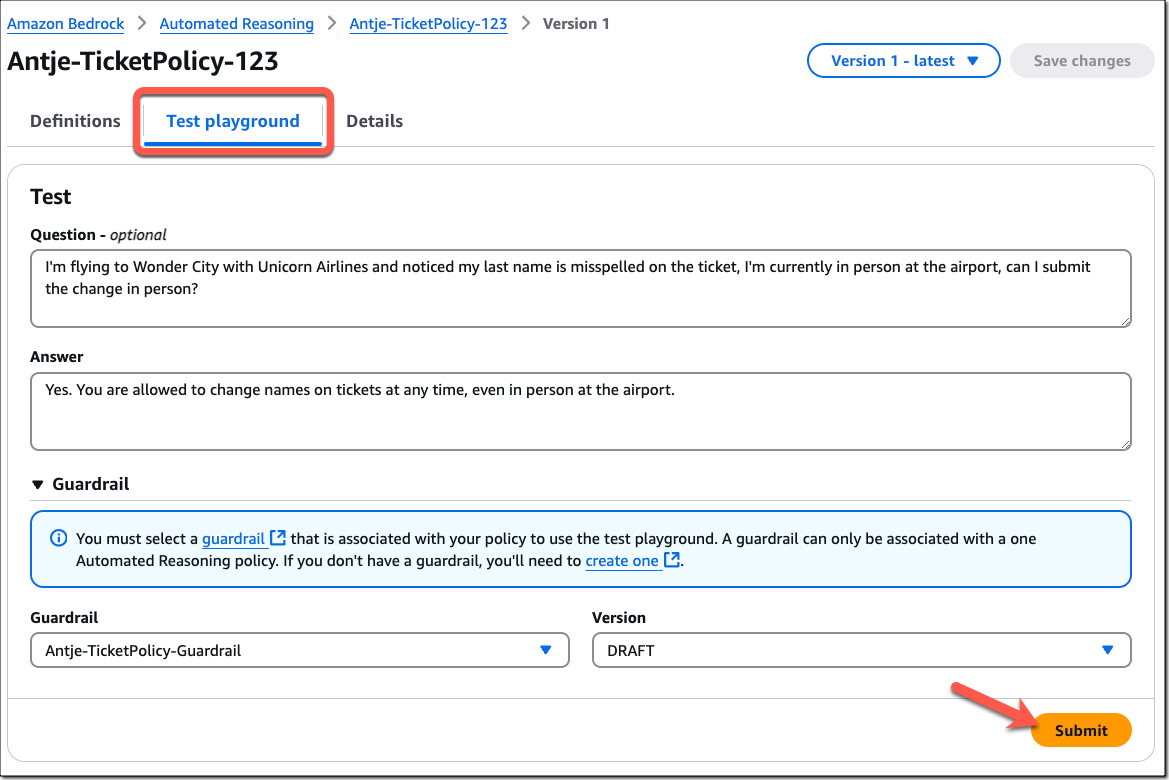The height and width of the screenshot is (780, 1169).
Task: Go to Automated Reasoning breadcrumb
Action: pyautogui.click(x=236, y=24)
